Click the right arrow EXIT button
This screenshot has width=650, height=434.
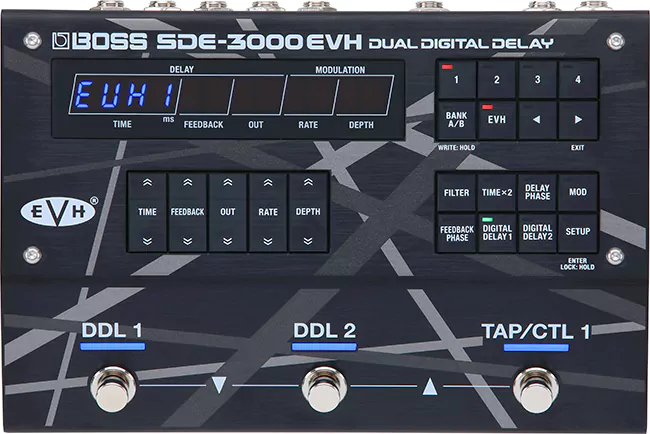coord(578,120)
